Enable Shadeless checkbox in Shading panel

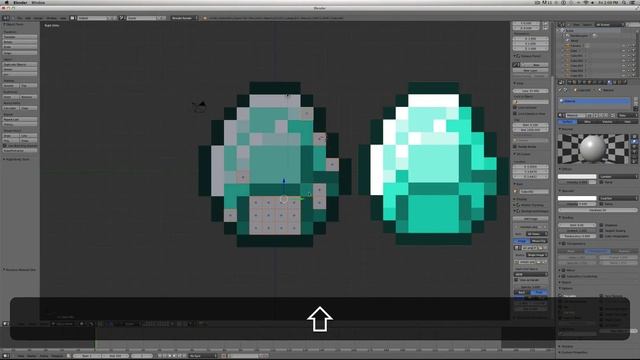tap(601, 225)
